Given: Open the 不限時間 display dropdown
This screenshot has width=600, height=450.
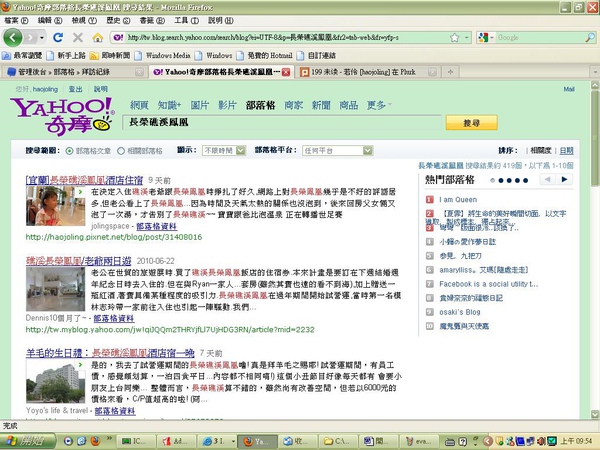Looking at the screenshot, I should click(224, 151).
